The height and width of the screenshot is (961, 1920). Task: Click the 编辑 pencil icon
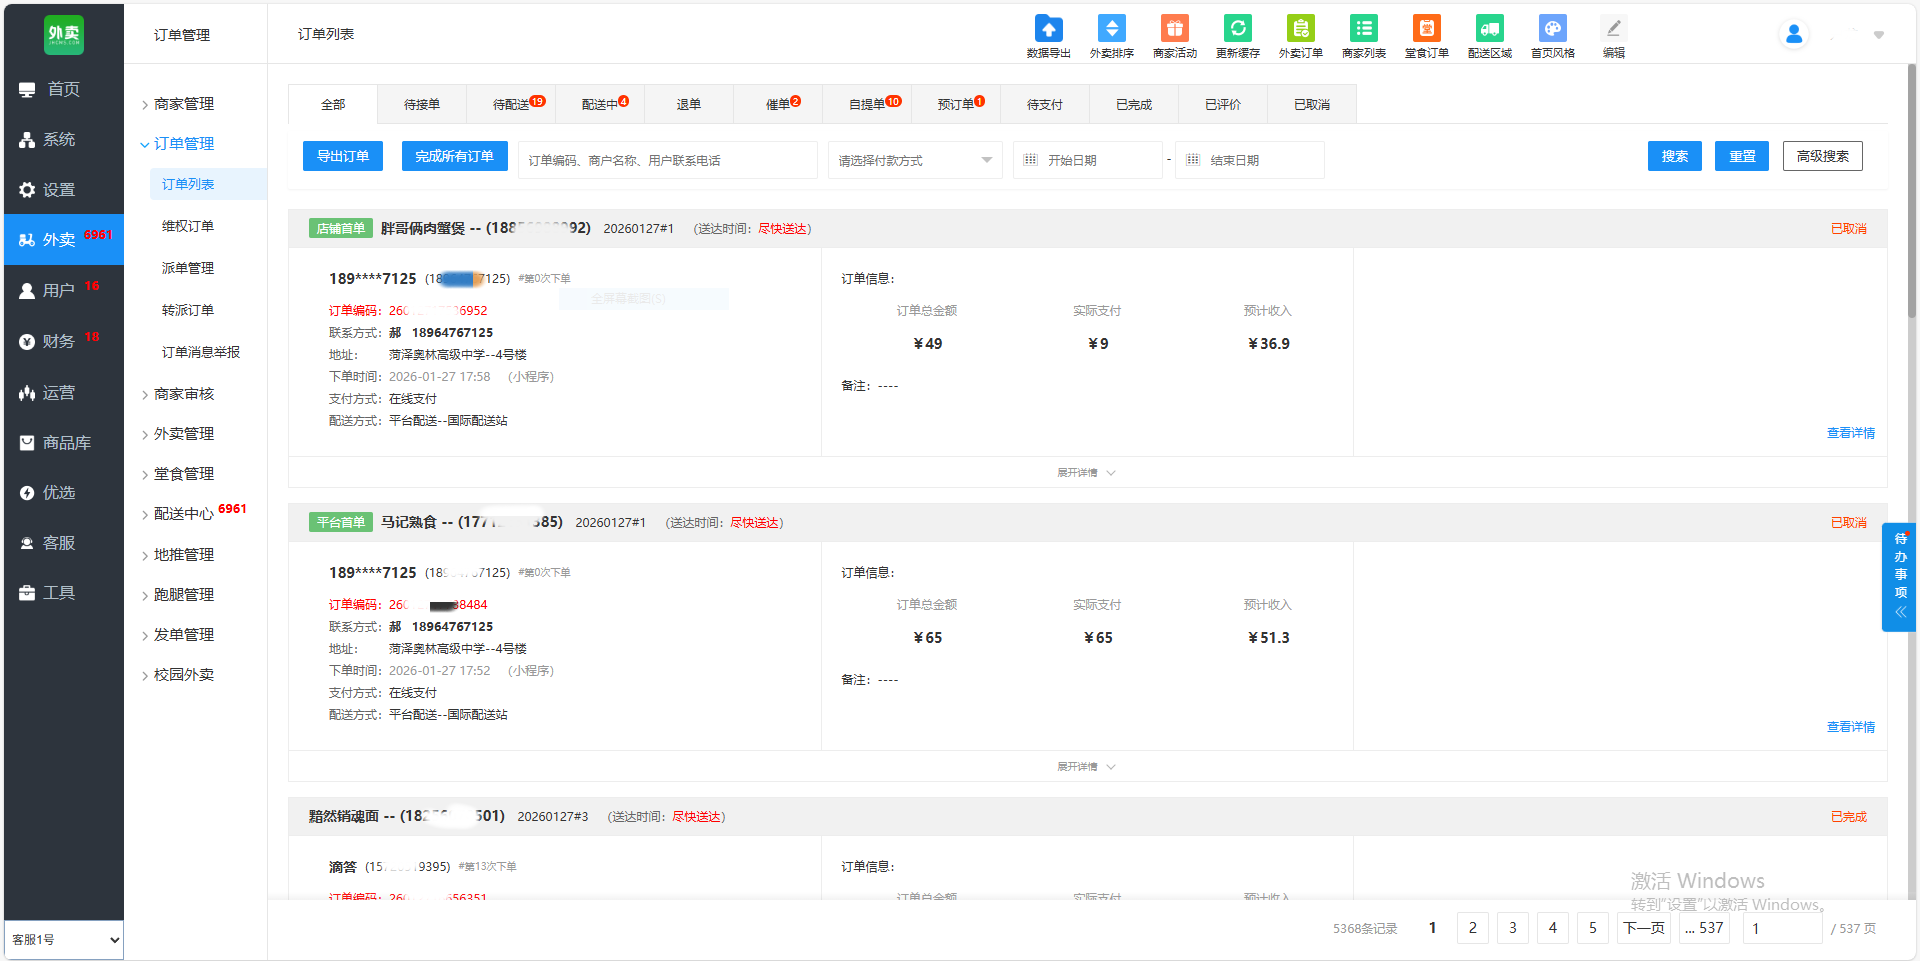(x=1613, y=30)
